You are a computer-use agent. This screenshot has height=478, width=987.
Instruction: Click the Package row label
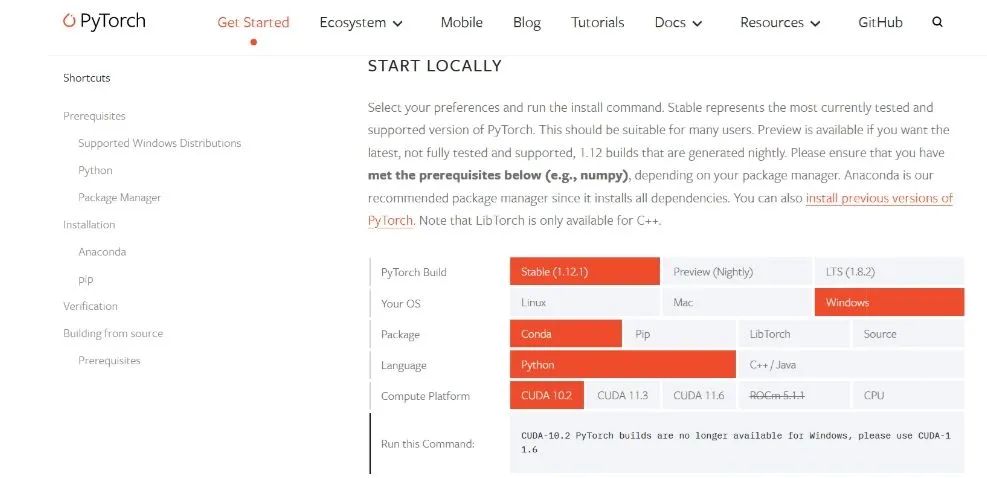tap(400, 334)
